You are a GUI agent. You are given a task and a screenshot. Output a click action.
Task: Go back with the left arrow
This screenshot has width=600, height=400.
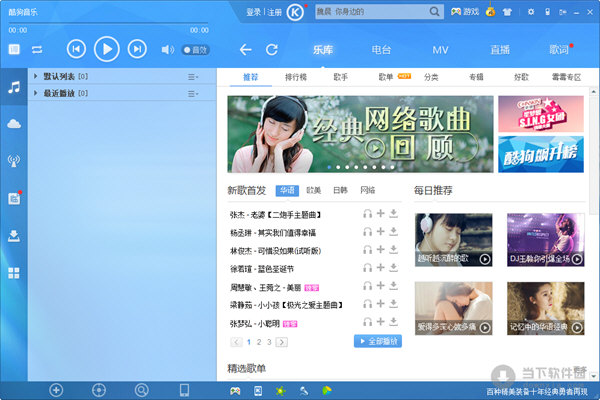pos(245,50)
